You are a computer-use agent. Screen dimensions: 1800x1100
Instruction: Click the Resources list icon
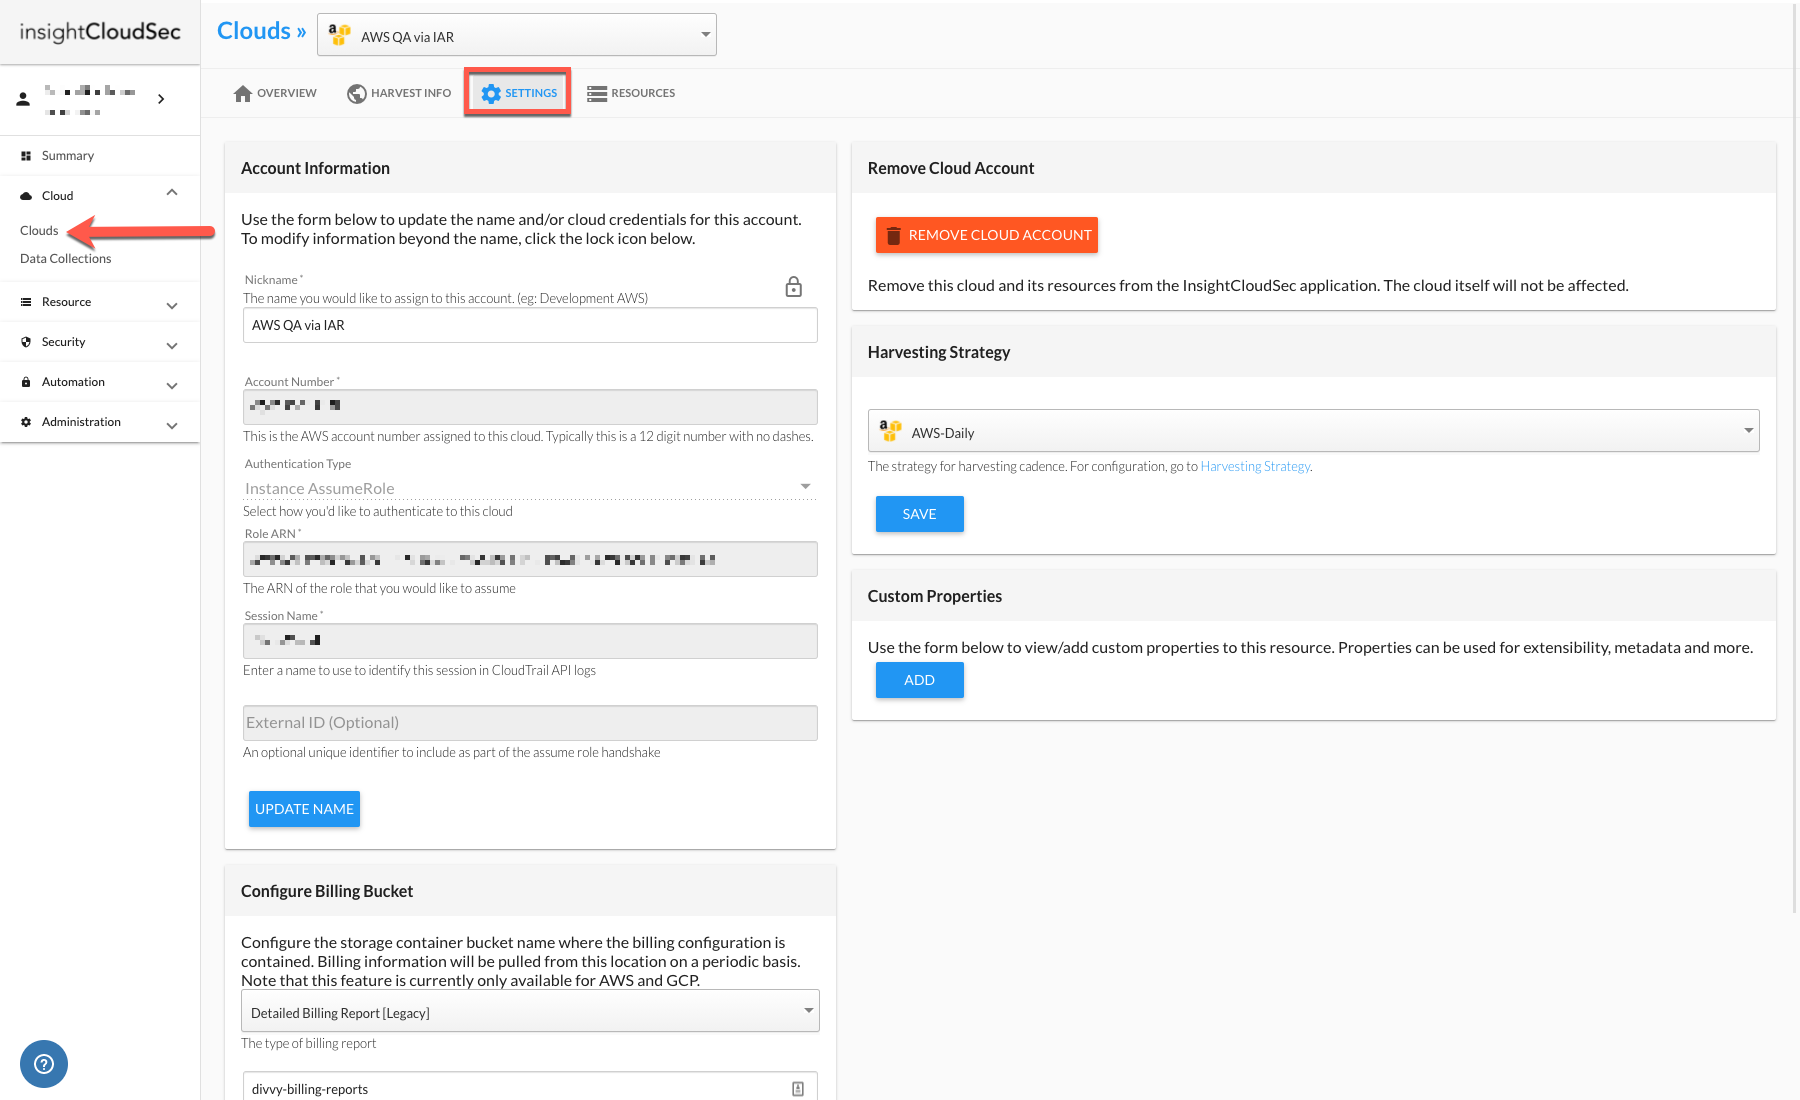click(597, 93)
